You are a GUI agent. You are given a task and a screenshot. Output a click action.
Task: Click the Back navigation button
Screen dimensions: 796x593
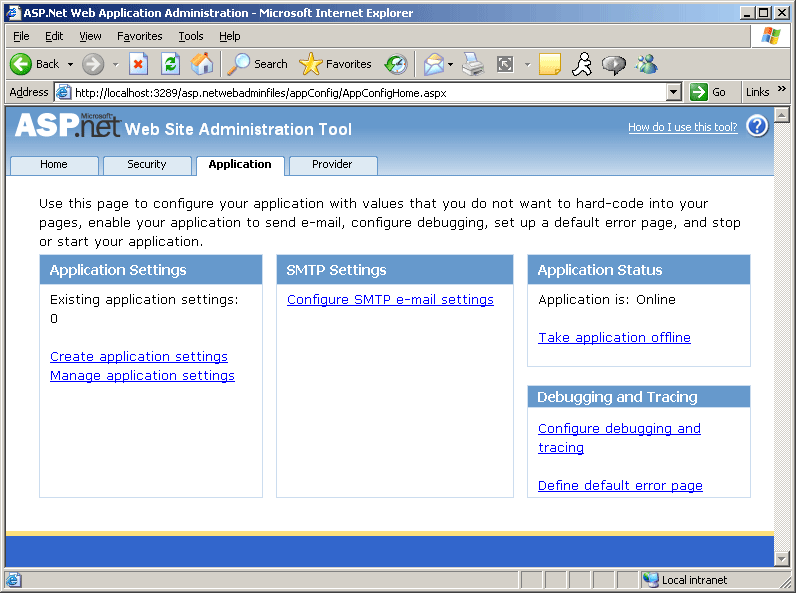35,64
